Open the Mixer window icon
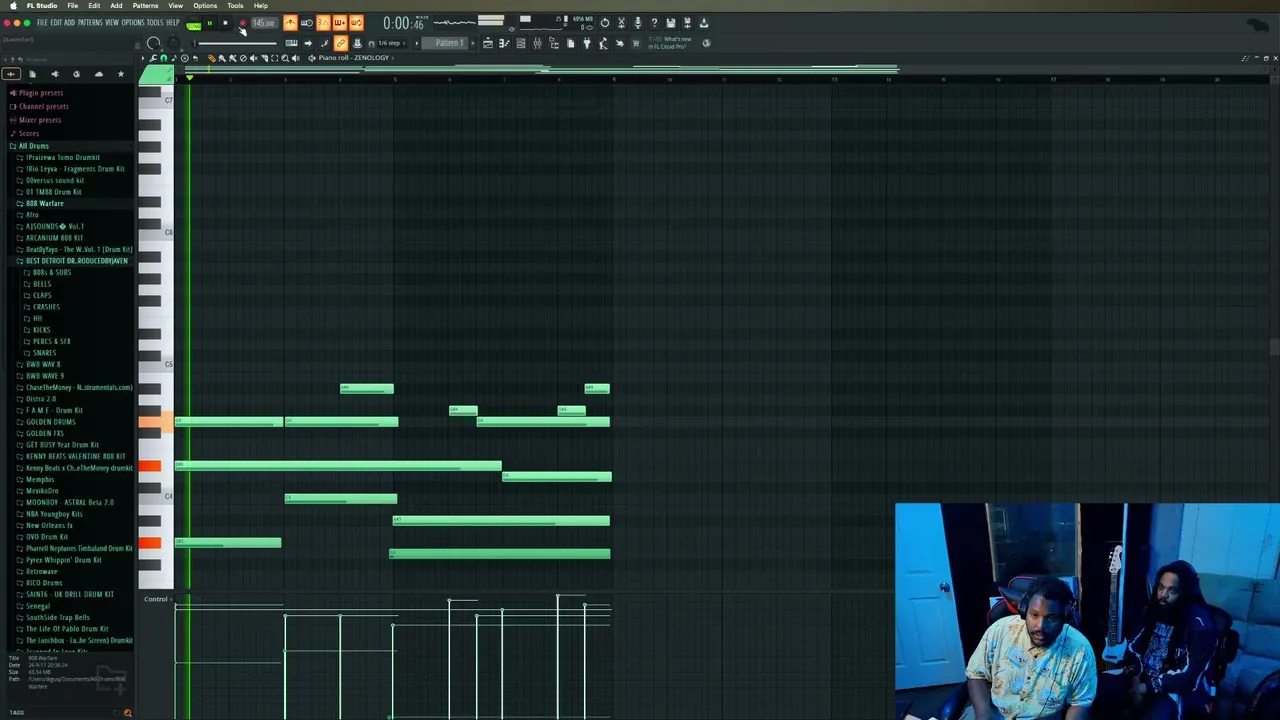 [537, 43]
